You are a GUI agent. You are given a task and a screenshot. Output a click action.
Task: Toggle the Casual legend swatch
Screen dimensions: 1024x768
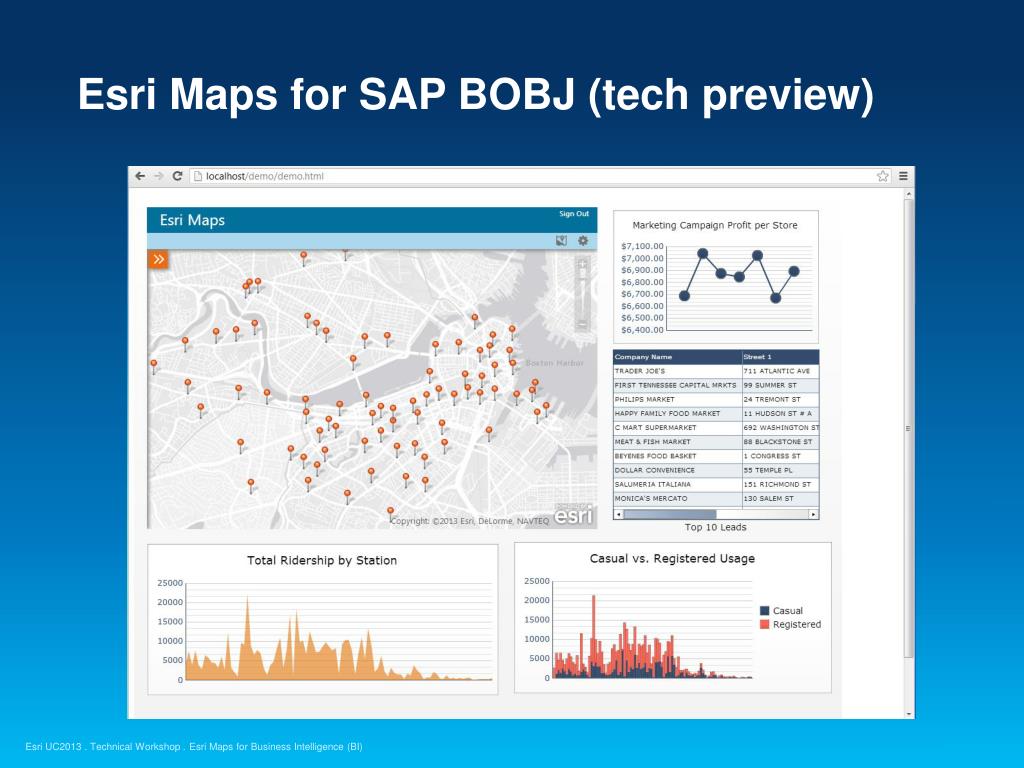click(765, 611)
